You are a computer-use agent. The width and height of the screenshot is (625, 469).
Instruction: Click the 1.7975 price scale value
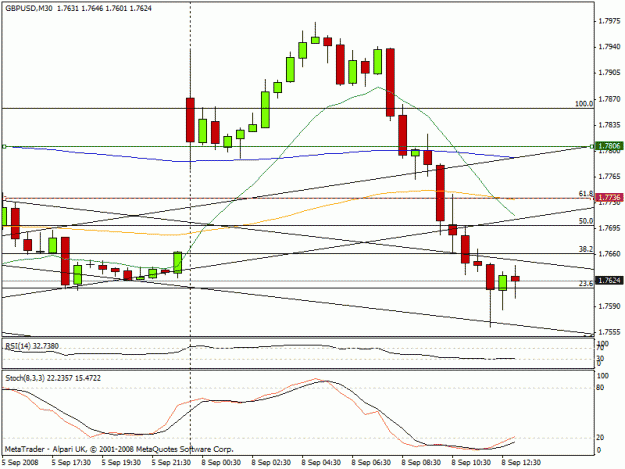coord(609,21)
